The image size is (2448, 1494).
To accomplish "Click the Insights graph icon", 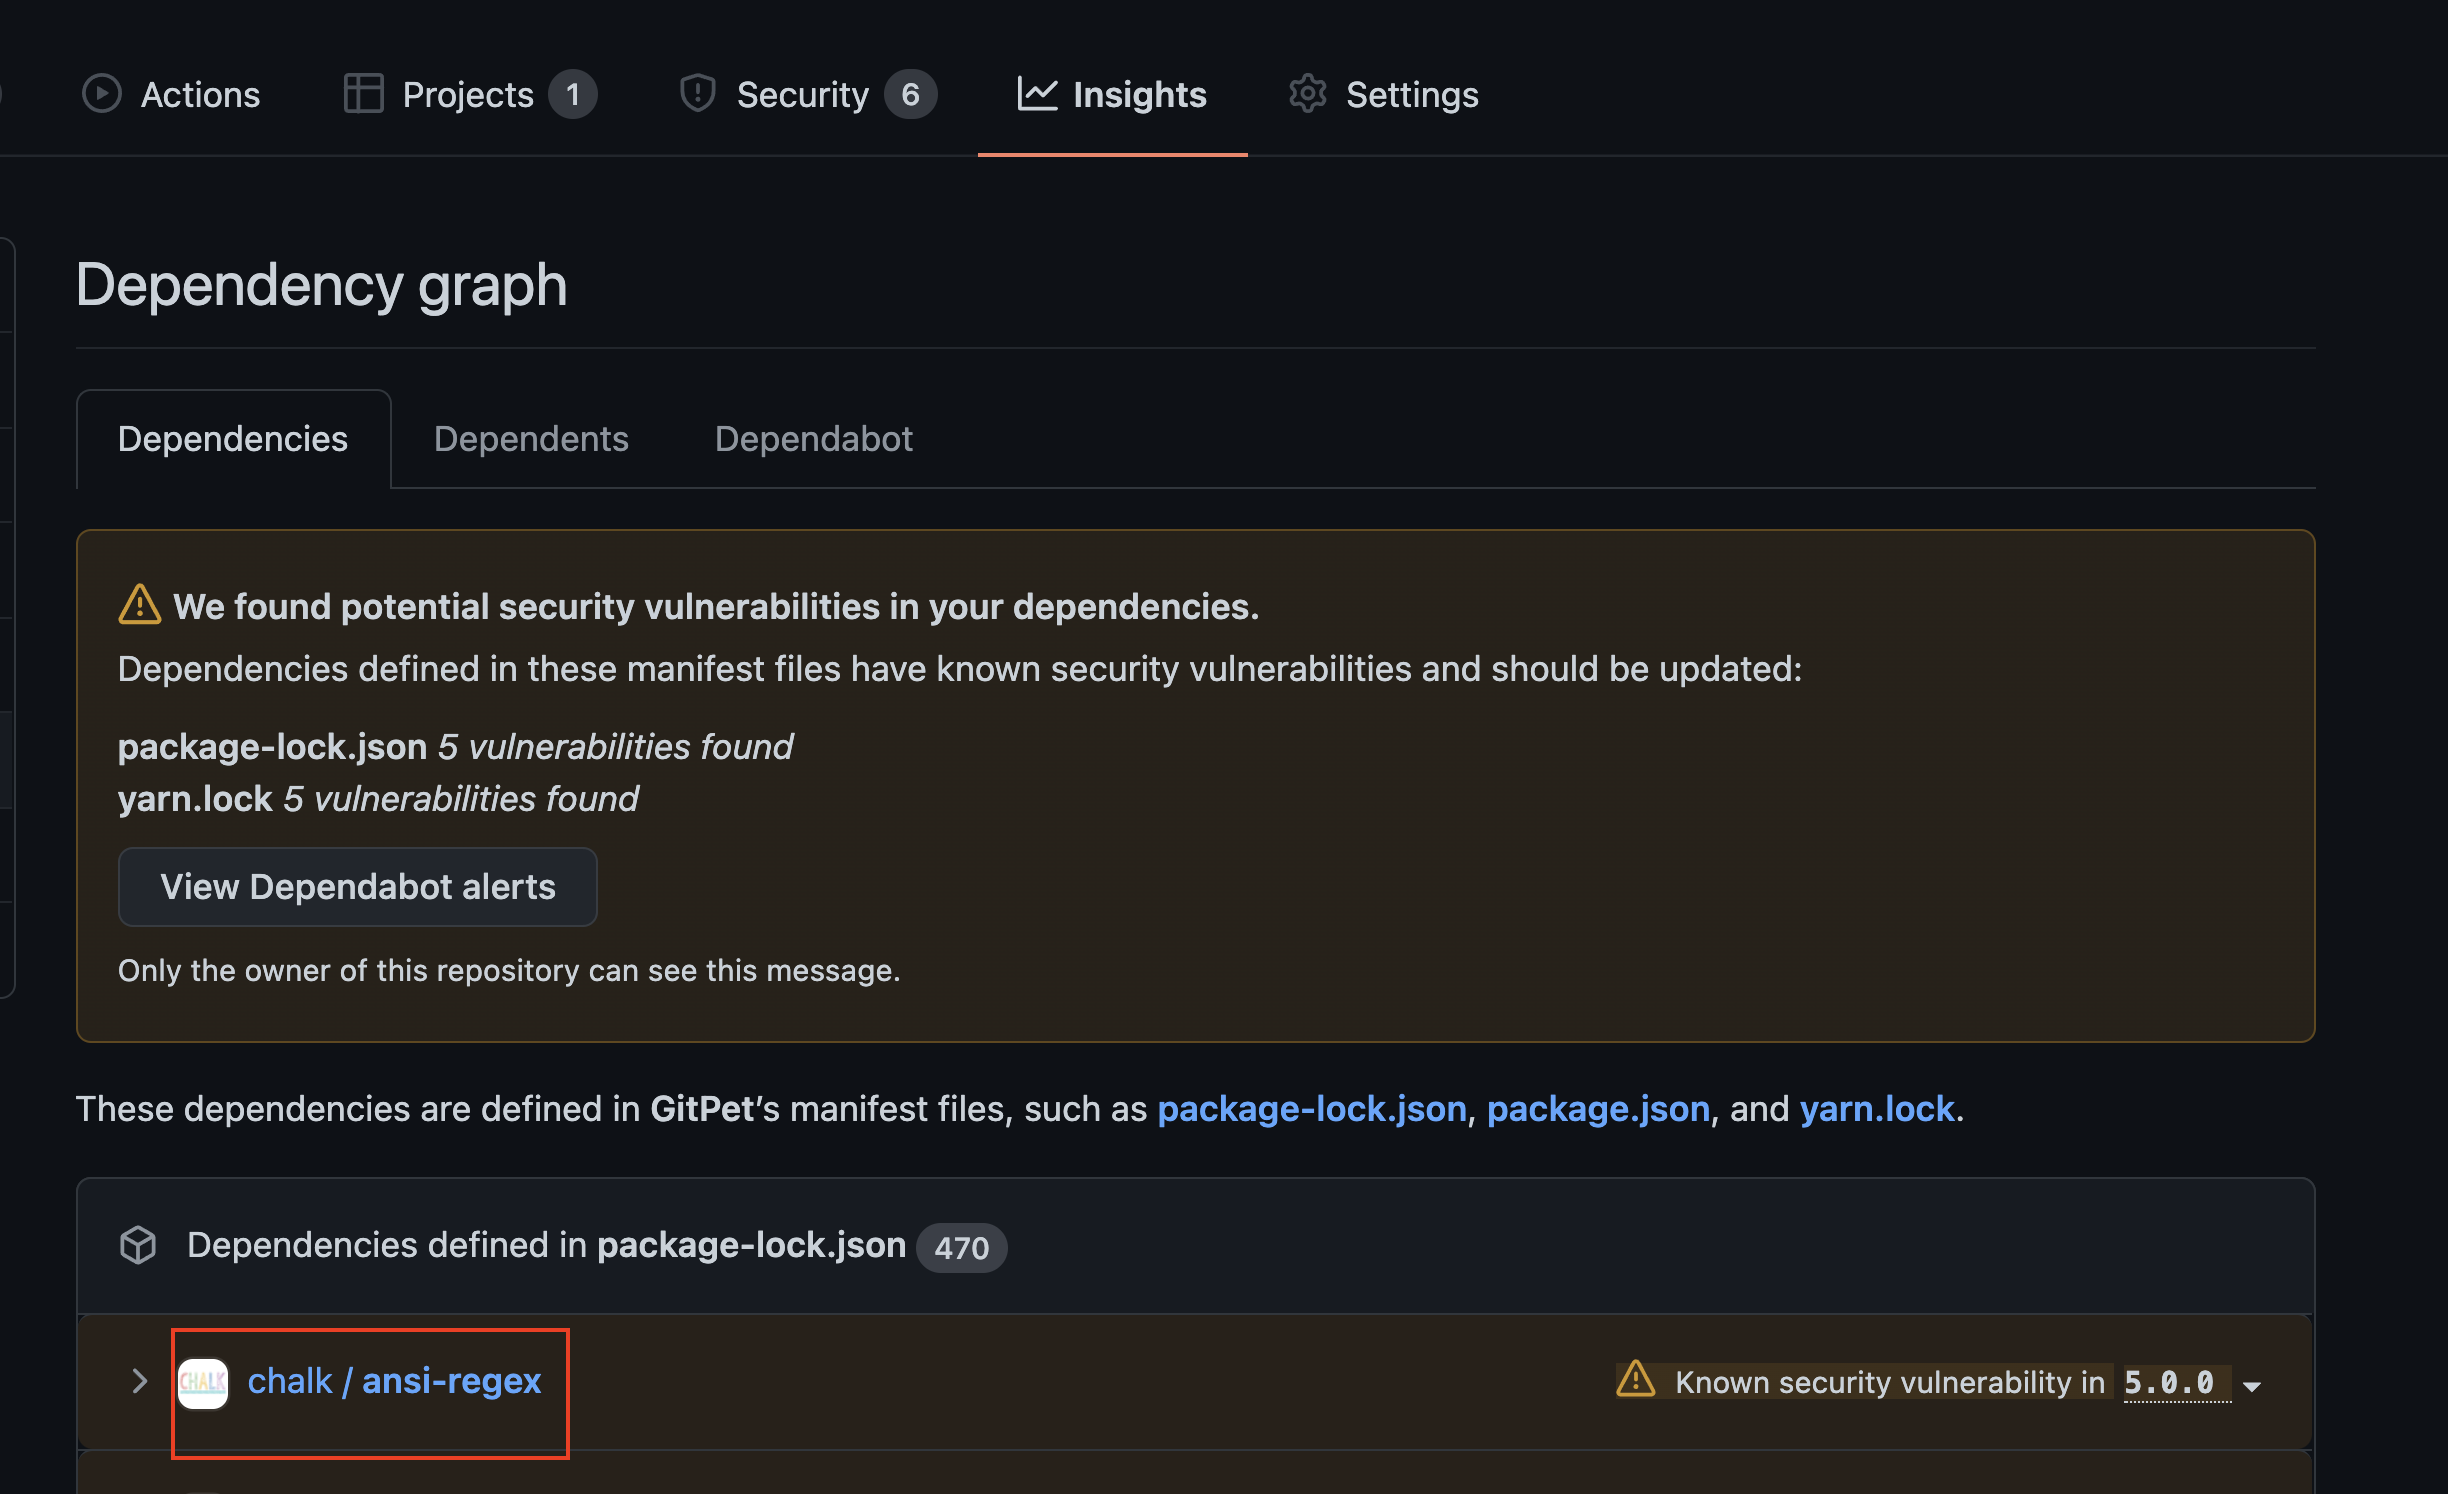I will pos(1037,94).
